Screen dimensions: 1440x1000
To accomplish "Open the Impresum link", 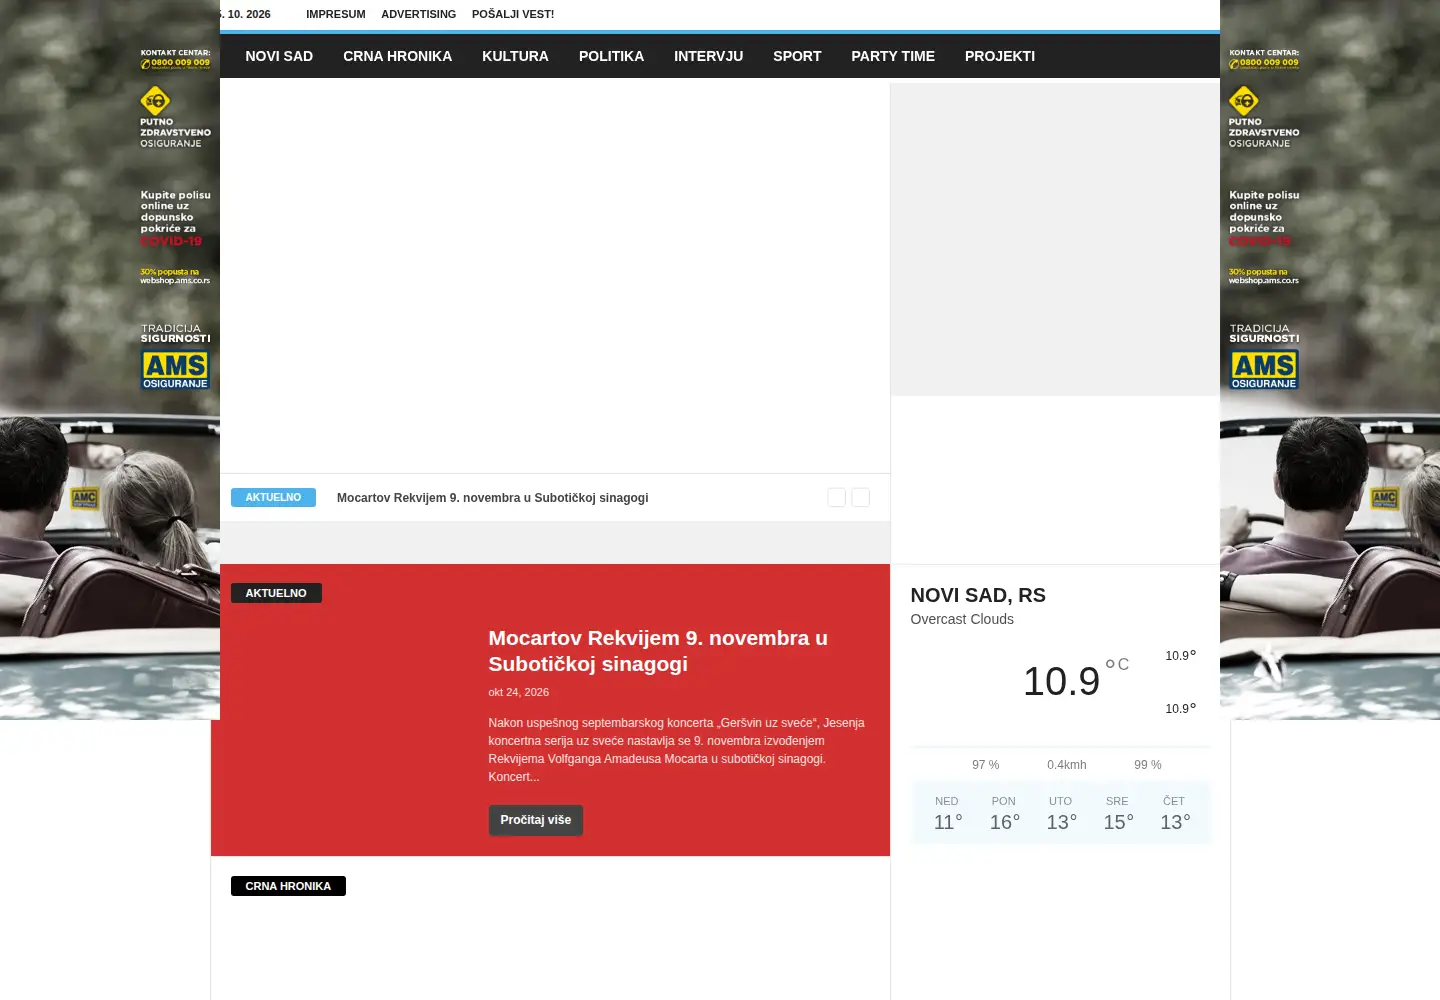I will tap(336, 14).
